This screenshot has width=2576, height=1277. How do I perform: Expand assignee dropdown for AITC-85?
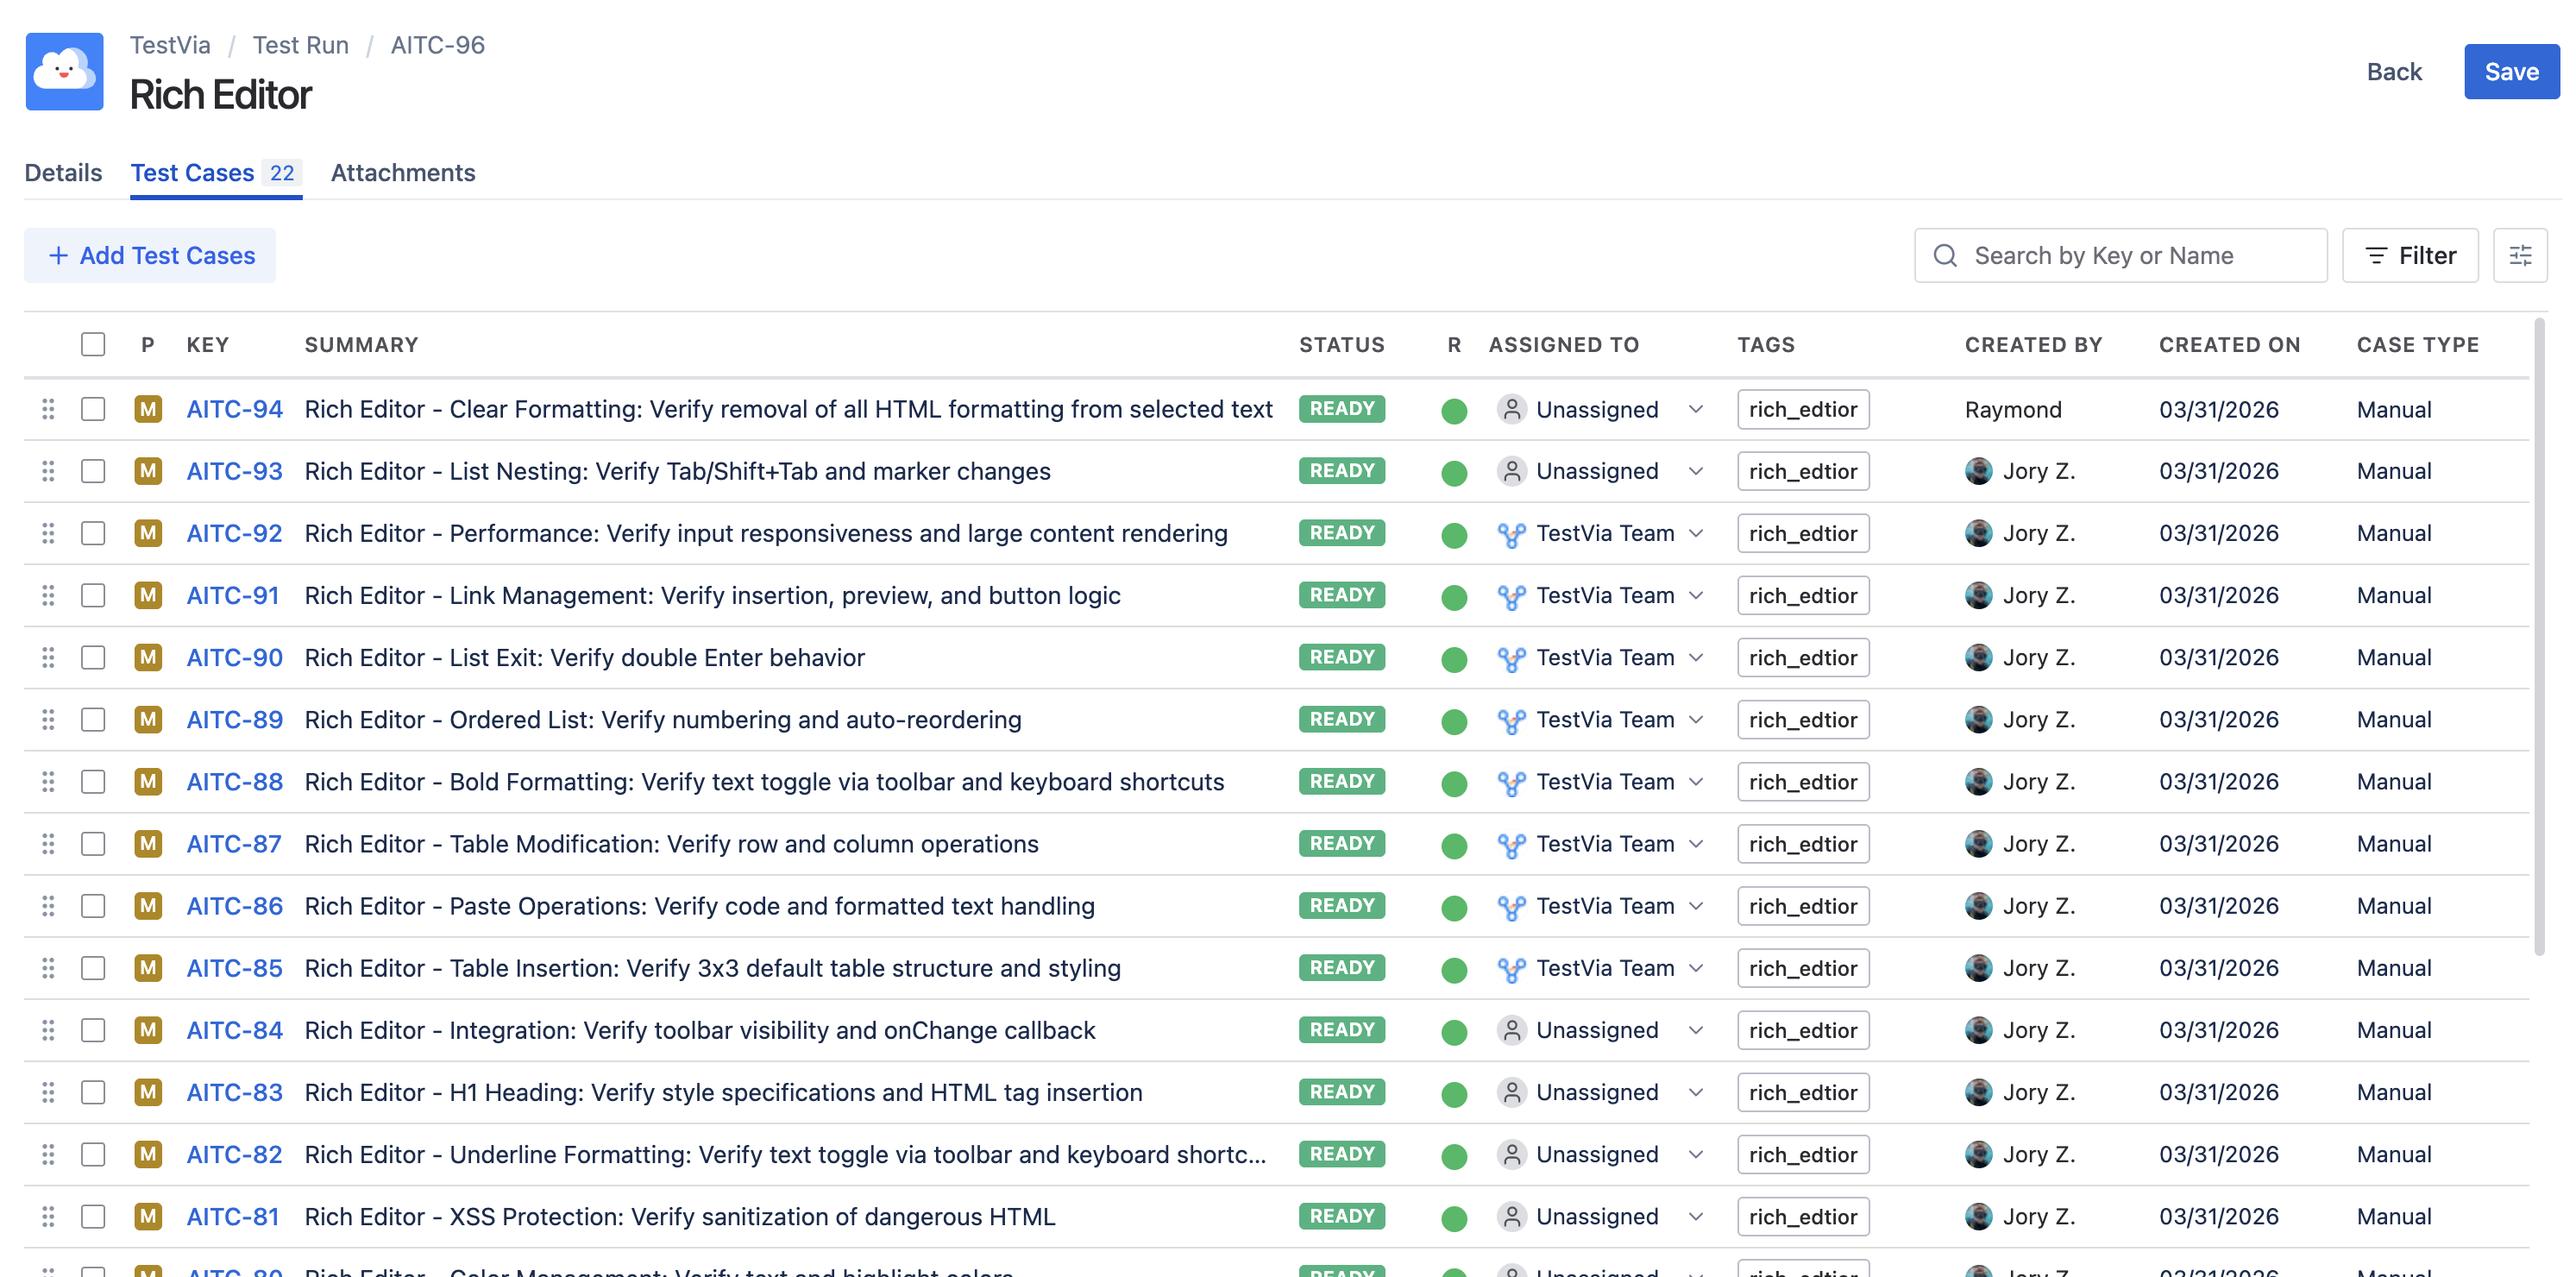pyautogui.click(x=1695, y=968)
